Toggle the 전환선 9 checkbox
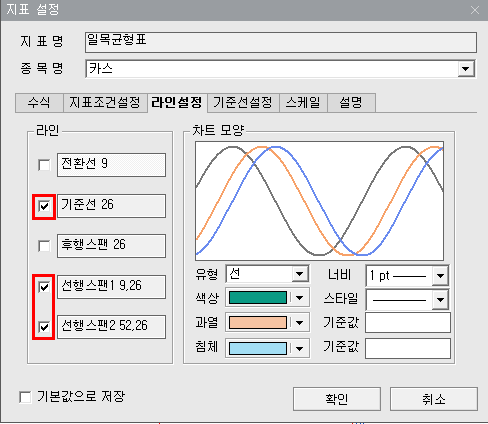Viewport: 488px width, 424px height. tap(44, 165)
